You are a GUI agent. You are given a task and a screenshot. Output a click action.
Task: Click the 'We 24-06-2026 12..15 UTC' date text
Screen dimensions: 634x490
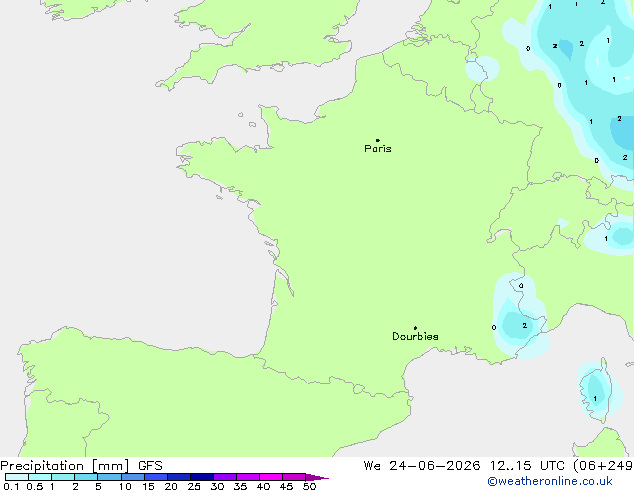464,466
